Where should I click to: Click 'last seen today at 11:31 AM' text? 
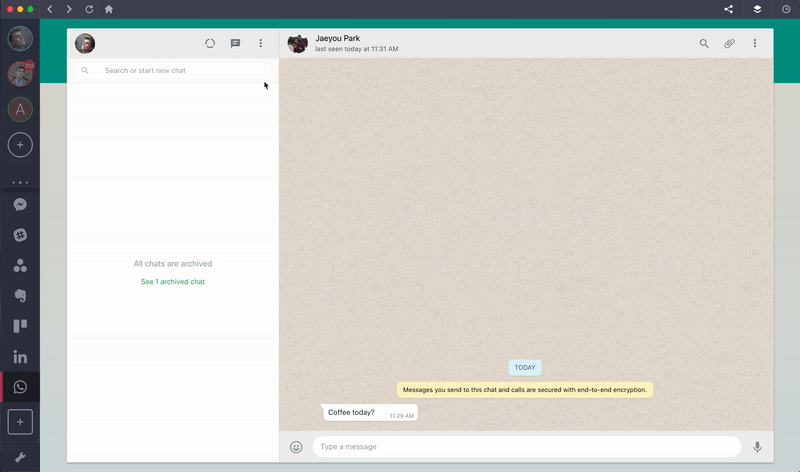[356, 49]
